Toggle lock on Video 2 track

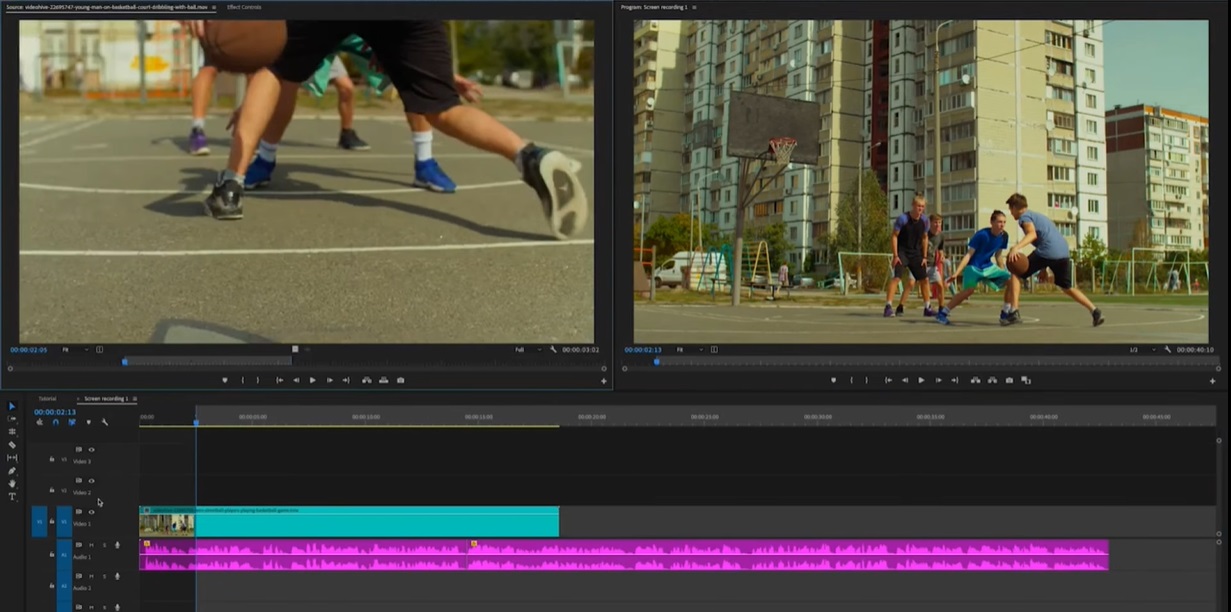pyautogui.click(x=52, y=490)
